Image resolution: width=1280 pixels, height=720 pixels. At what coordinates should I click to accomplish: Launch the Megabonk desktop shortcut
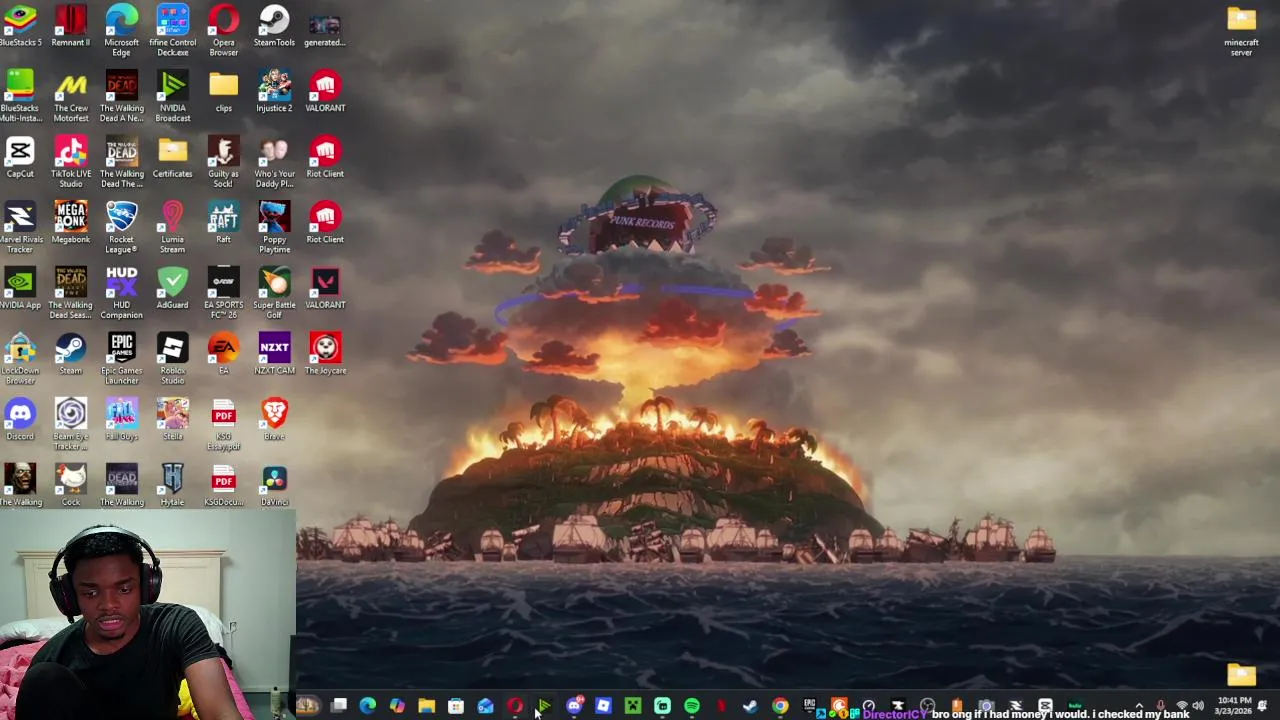[x=71, y=223]
